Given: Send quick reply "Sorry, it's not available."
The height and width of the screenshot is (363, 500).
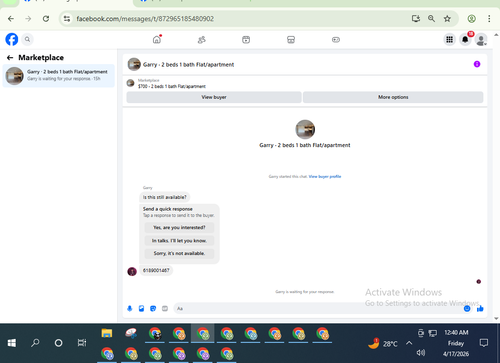Looking at the screenshot, I should 179,253.
